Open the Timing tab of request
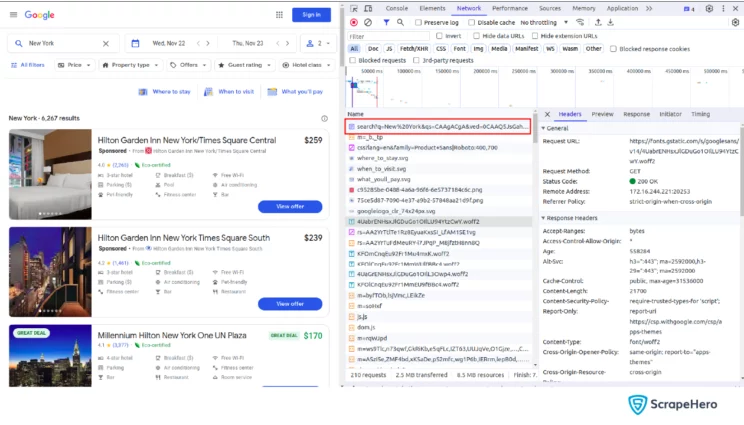Screen dimensions: 744x425 coord(700,114)
